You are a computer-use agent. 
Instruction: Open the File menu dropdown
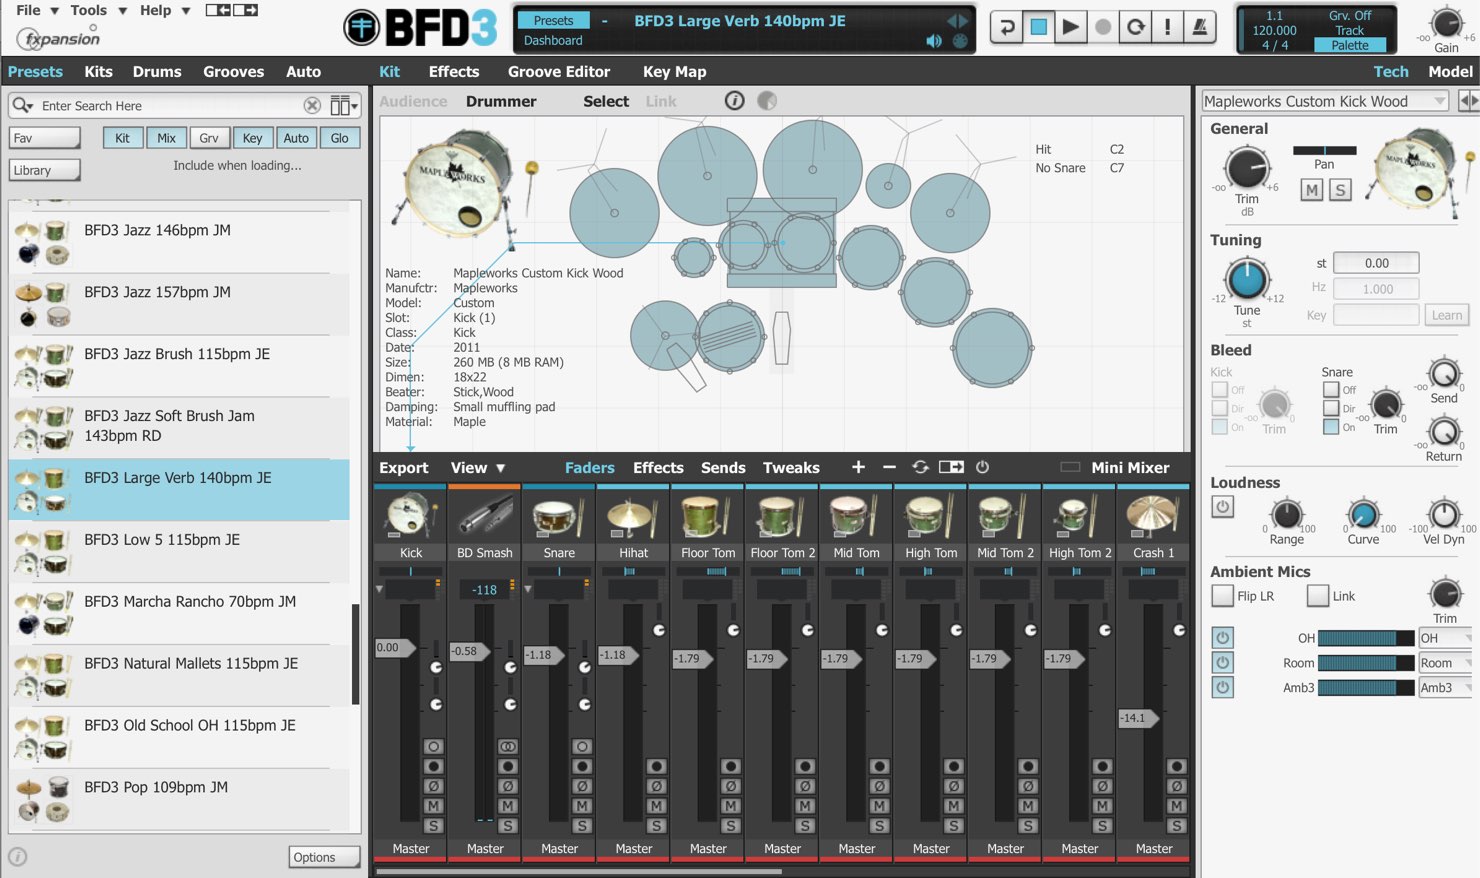click(38, 10)
